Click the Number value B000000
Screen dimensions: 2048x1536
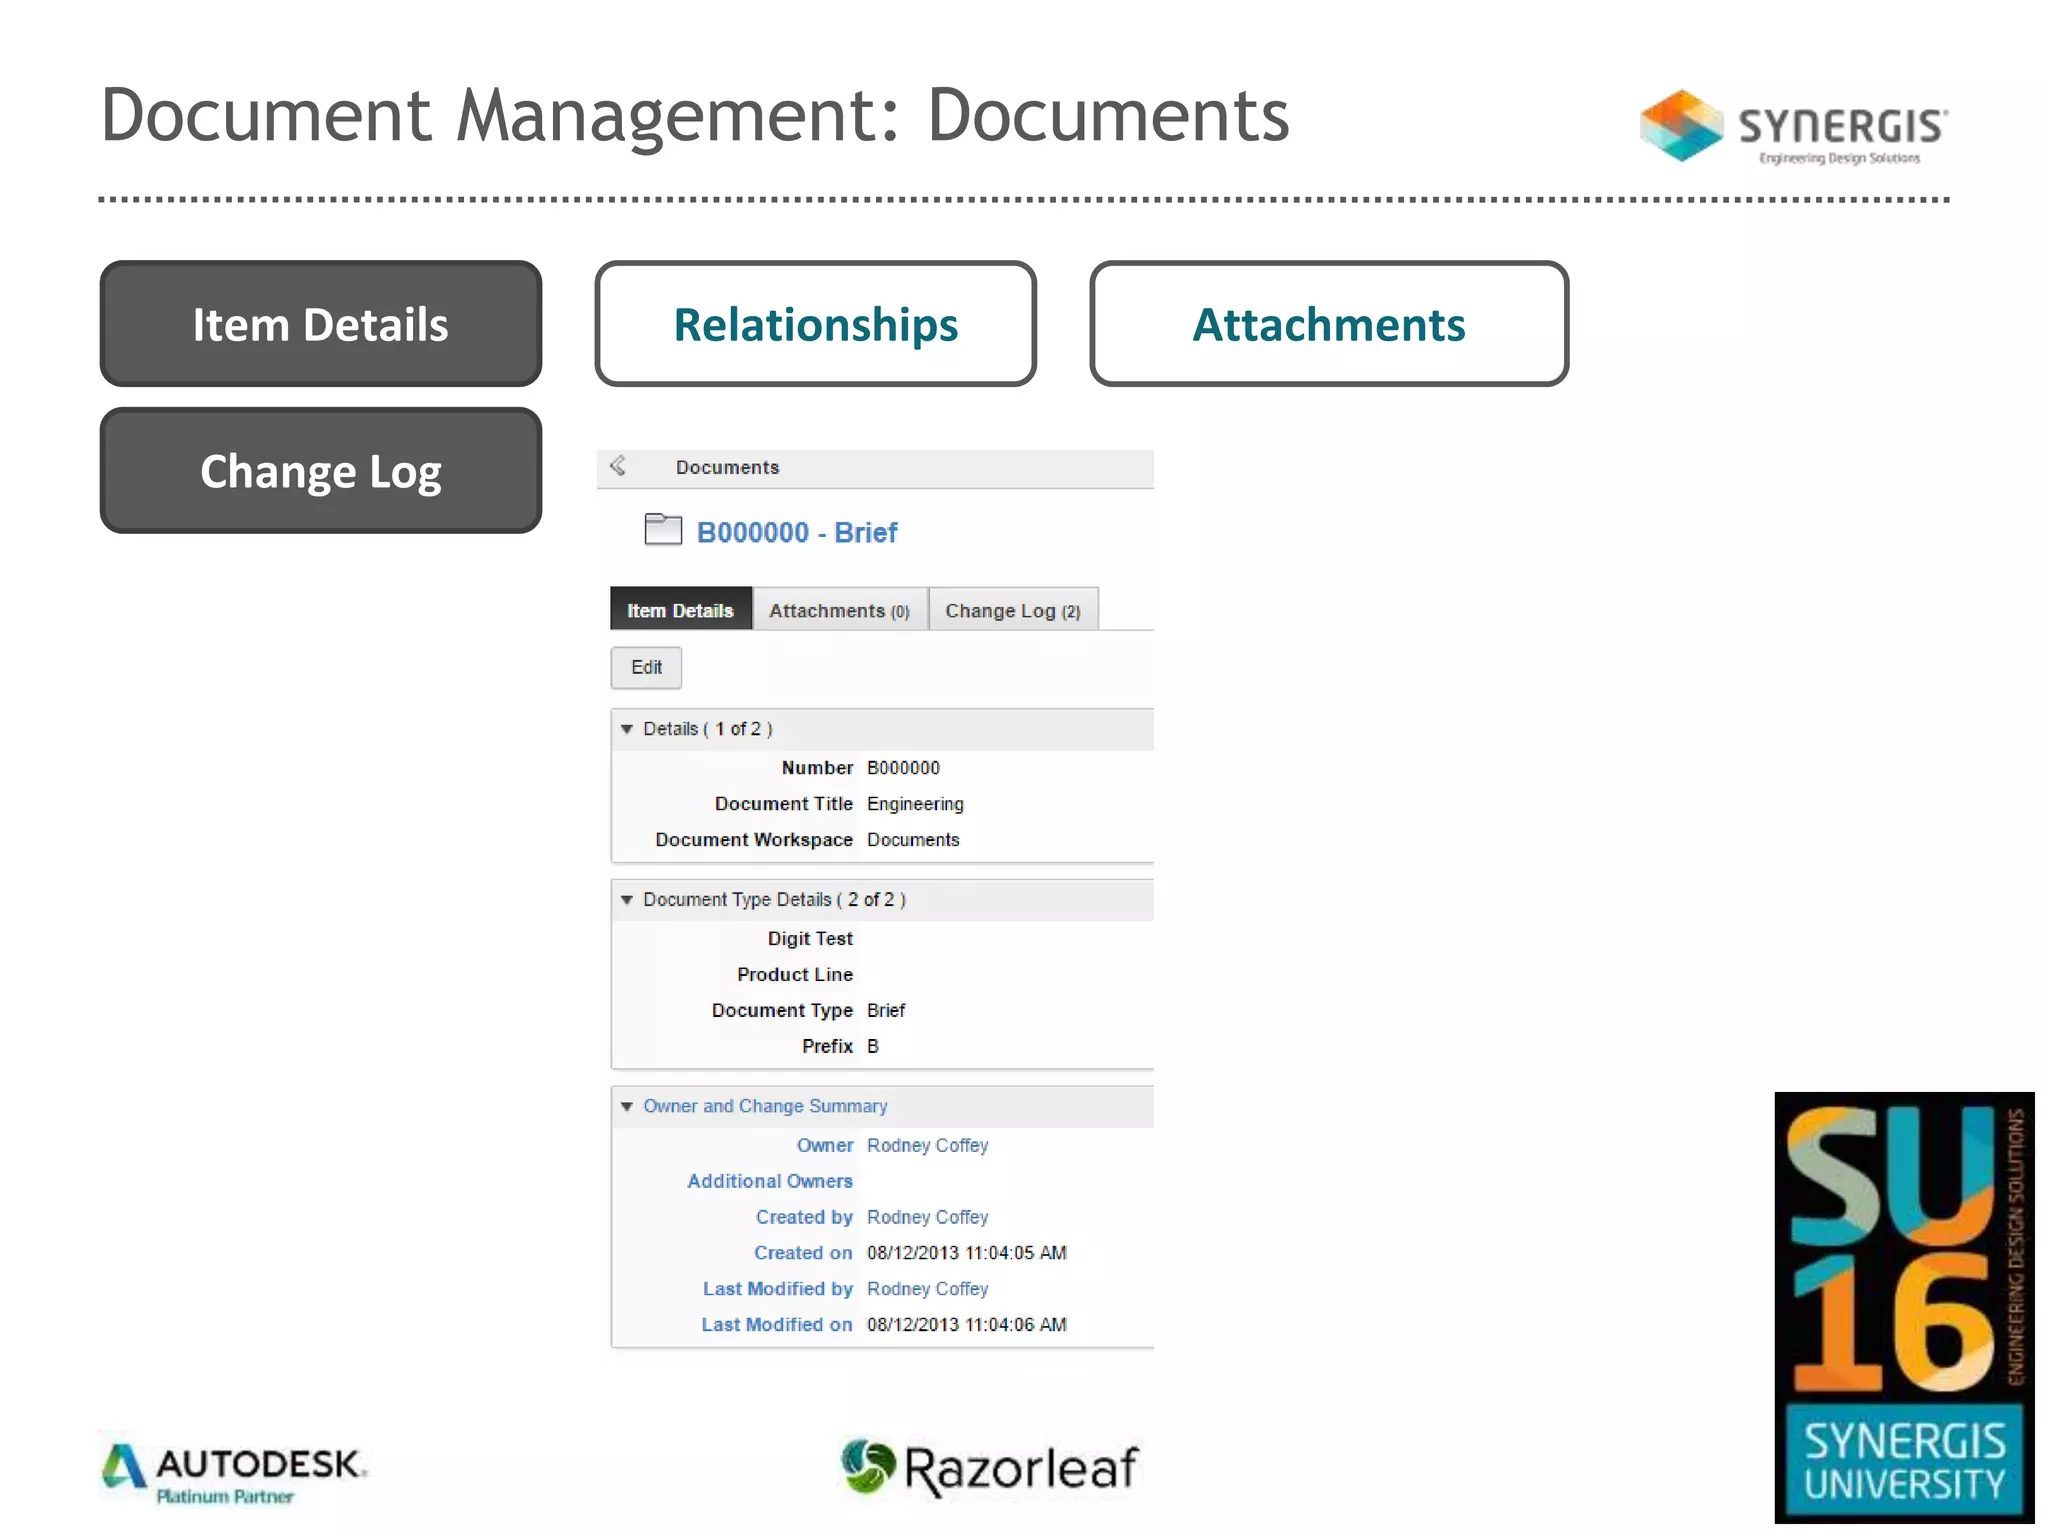coord(903,768)
